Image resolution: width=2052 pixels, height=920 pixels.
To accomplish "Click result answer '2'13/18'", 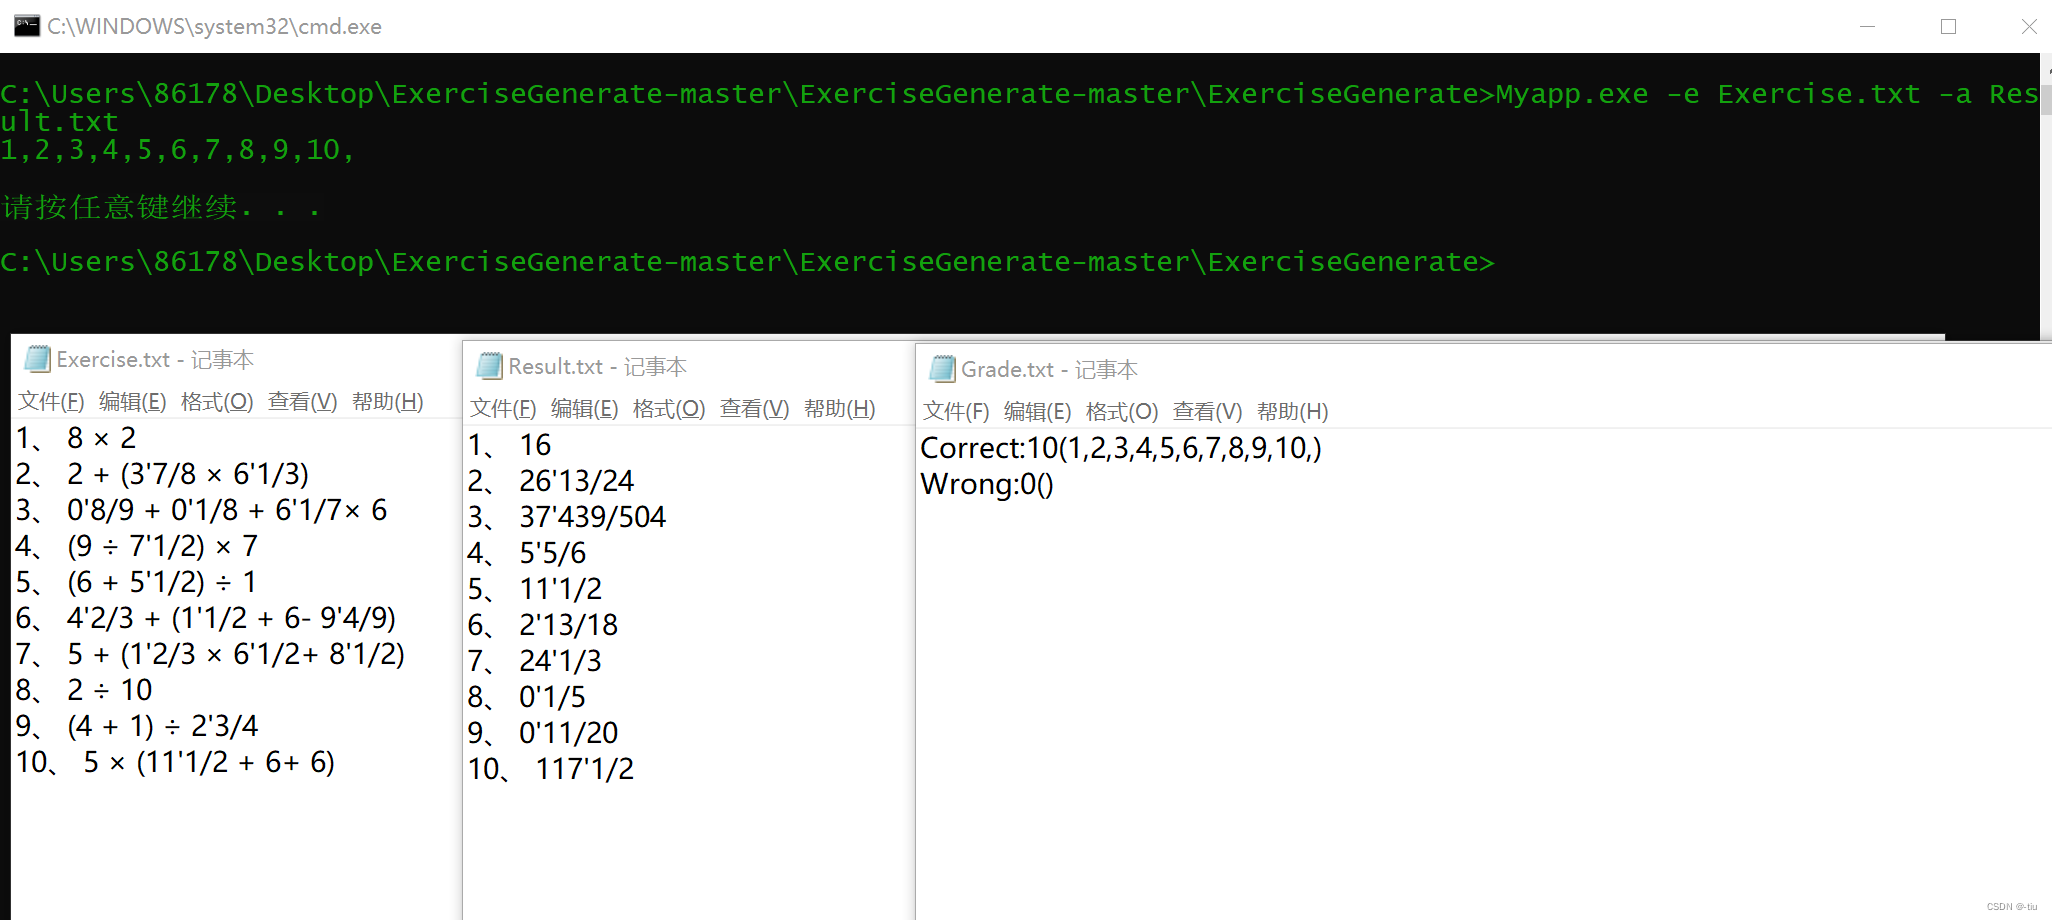I will point(569,625).
